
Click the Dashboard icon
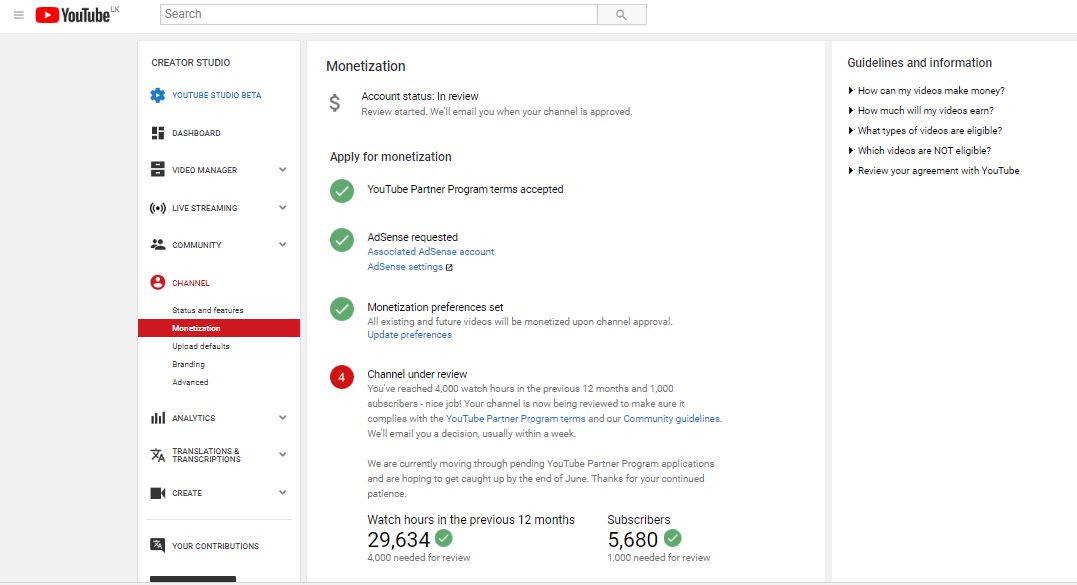tap(157, 133)
